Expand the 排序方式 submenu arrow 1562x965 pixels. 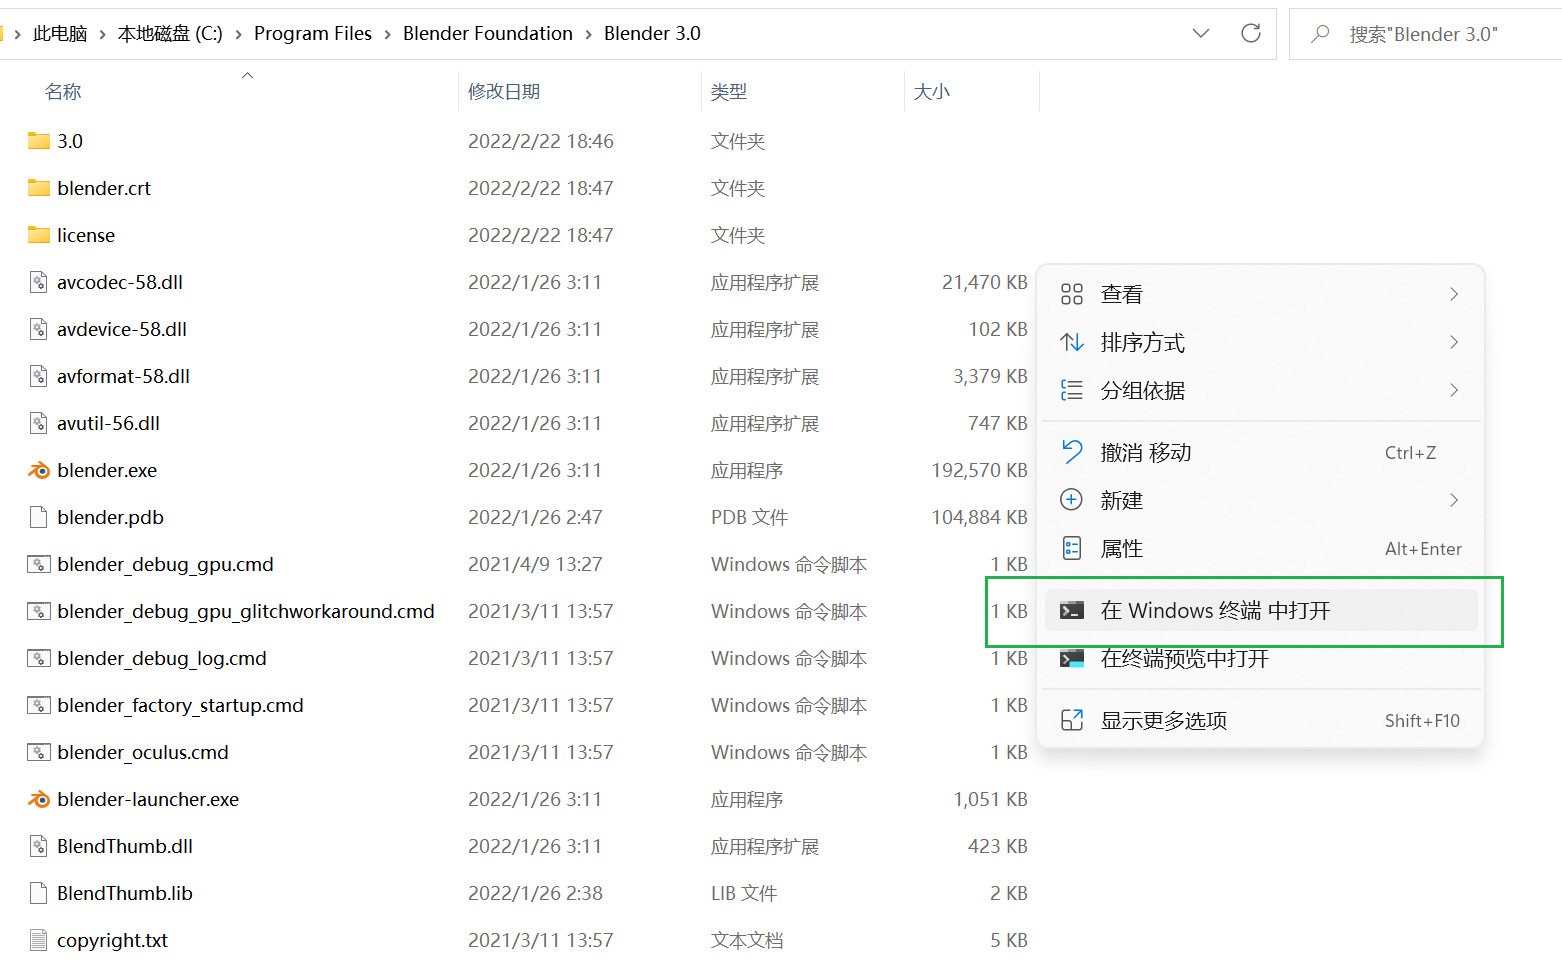point(1454,342)
